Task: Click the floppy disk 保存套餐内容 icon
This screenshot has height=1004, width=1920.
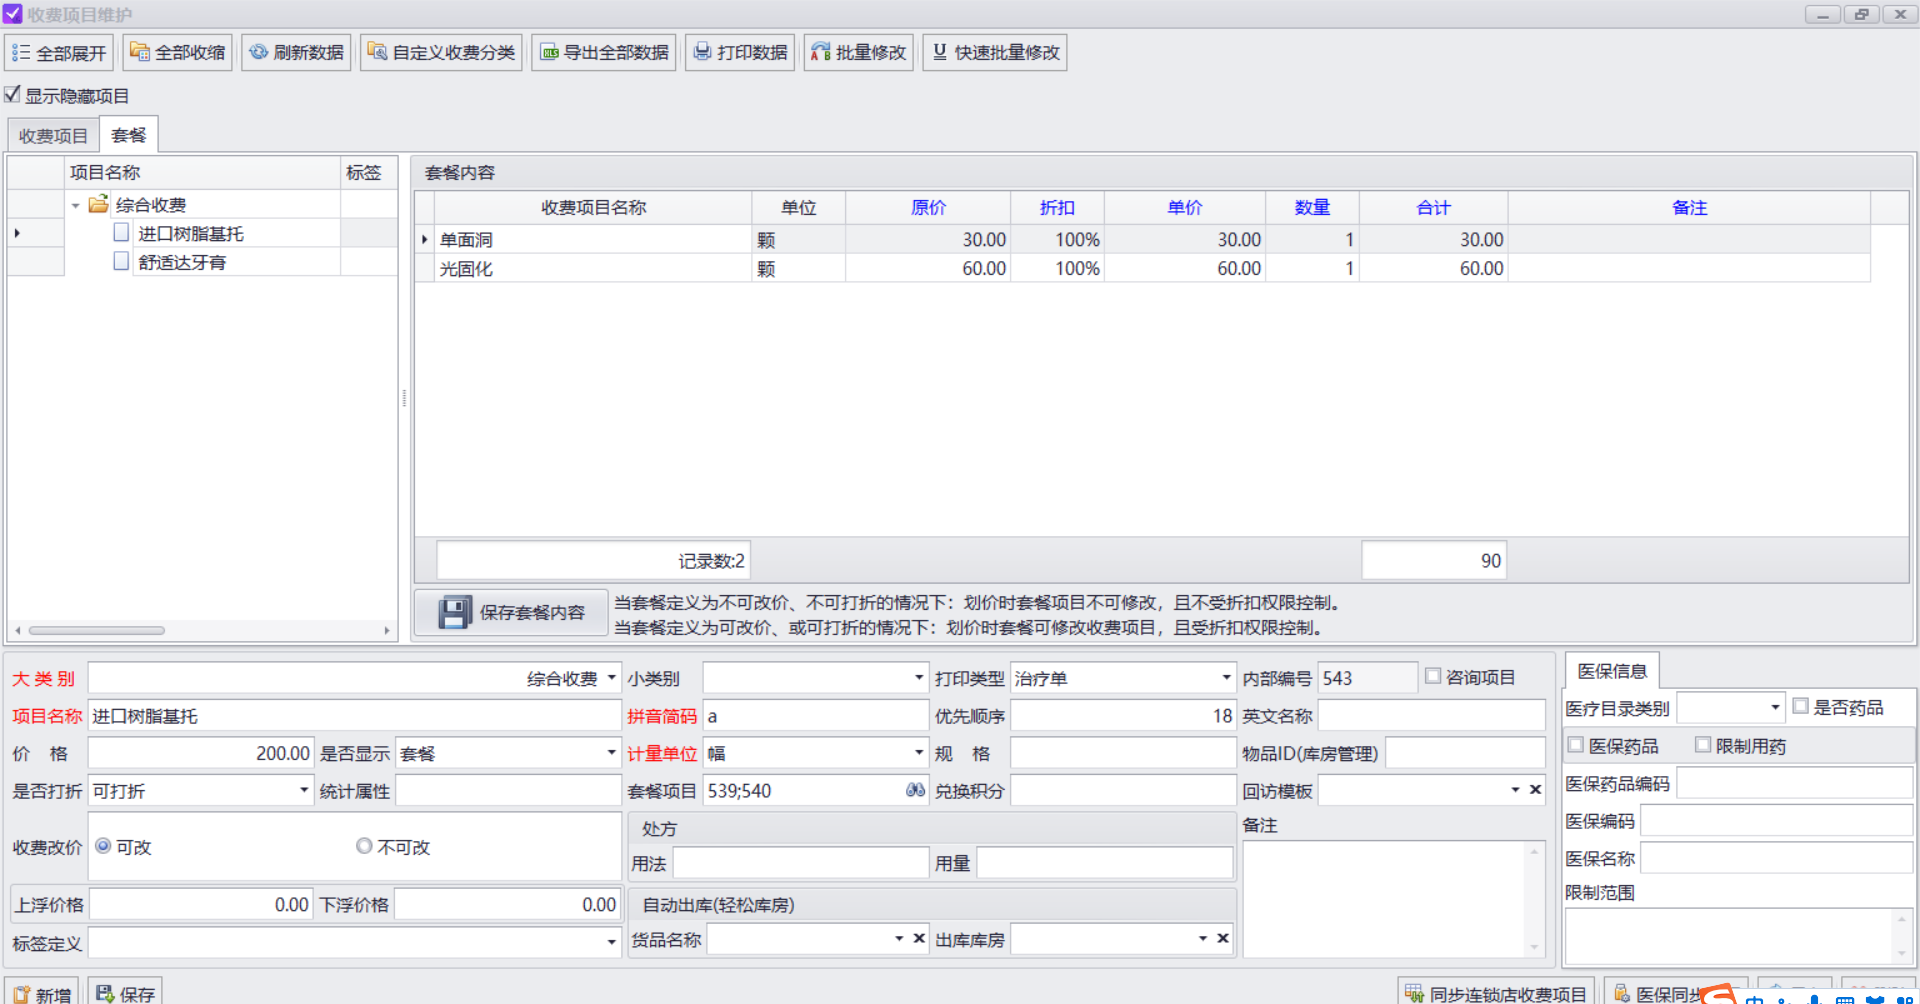Action: 455,612
